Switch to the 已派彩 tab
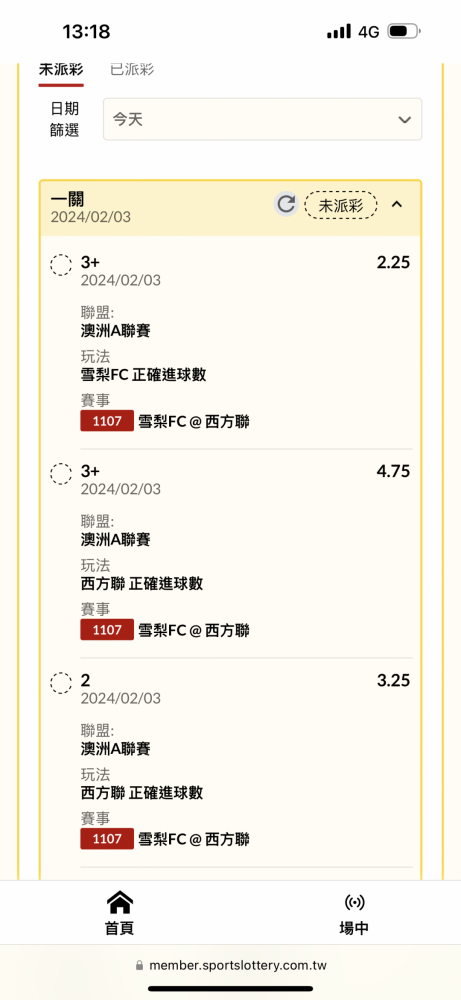 (x=132, y=69)
